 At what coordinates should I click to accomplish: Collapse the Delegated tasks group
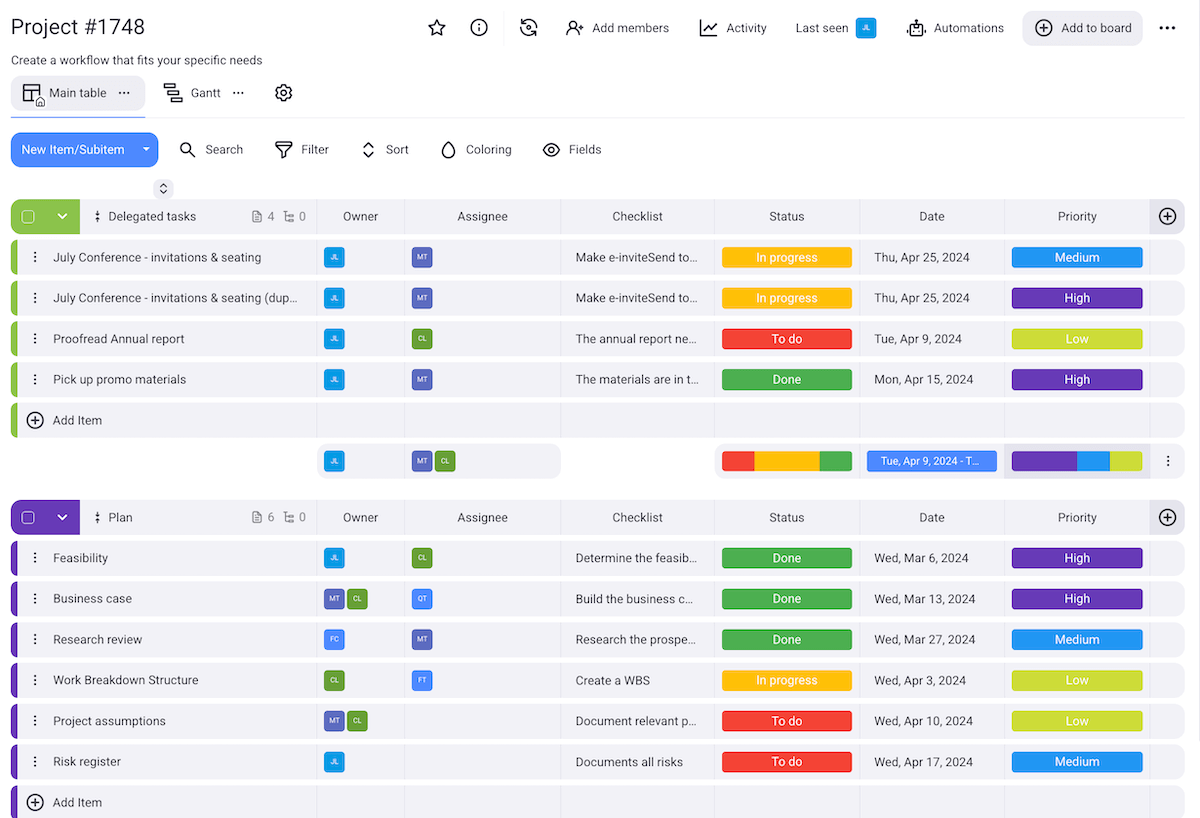[62, 216]
